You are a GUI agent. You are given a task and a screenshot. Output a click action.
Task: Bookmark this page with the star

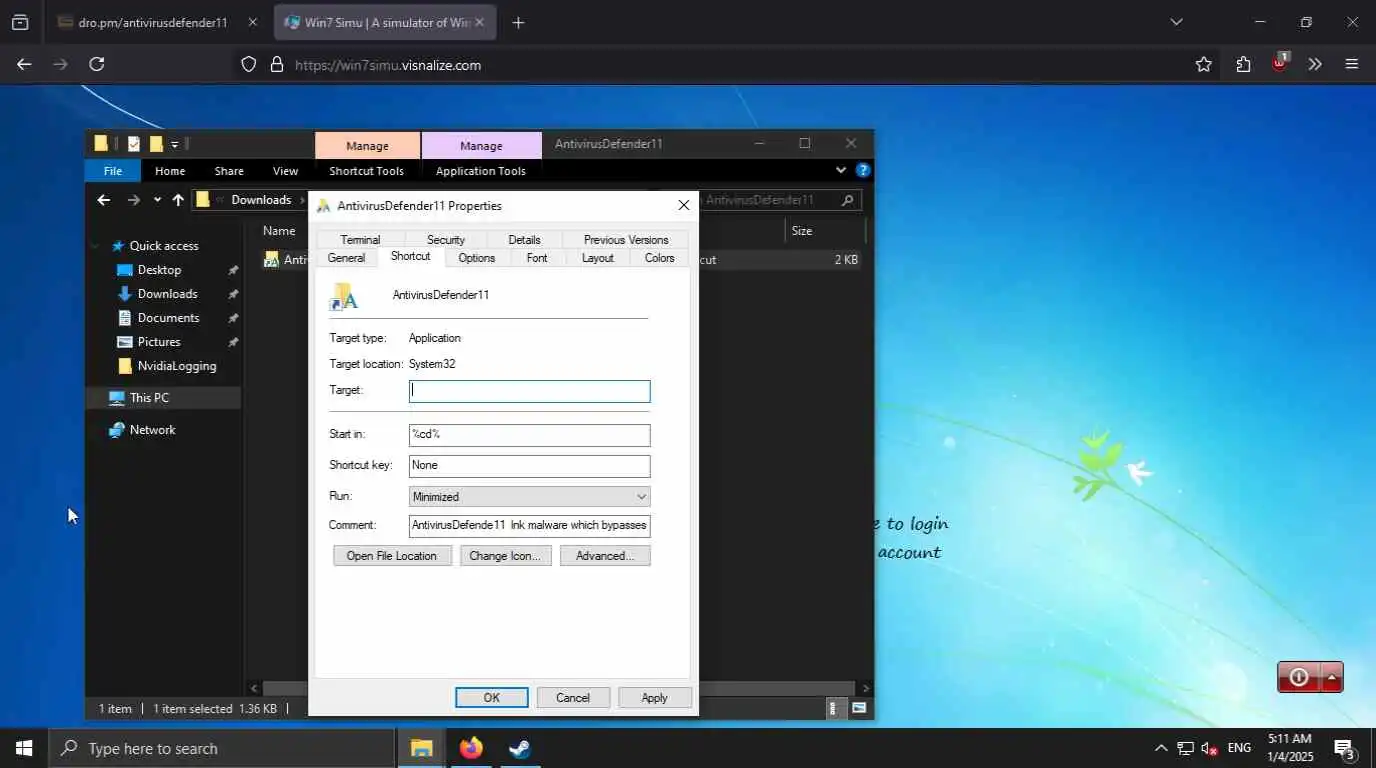1203,64
